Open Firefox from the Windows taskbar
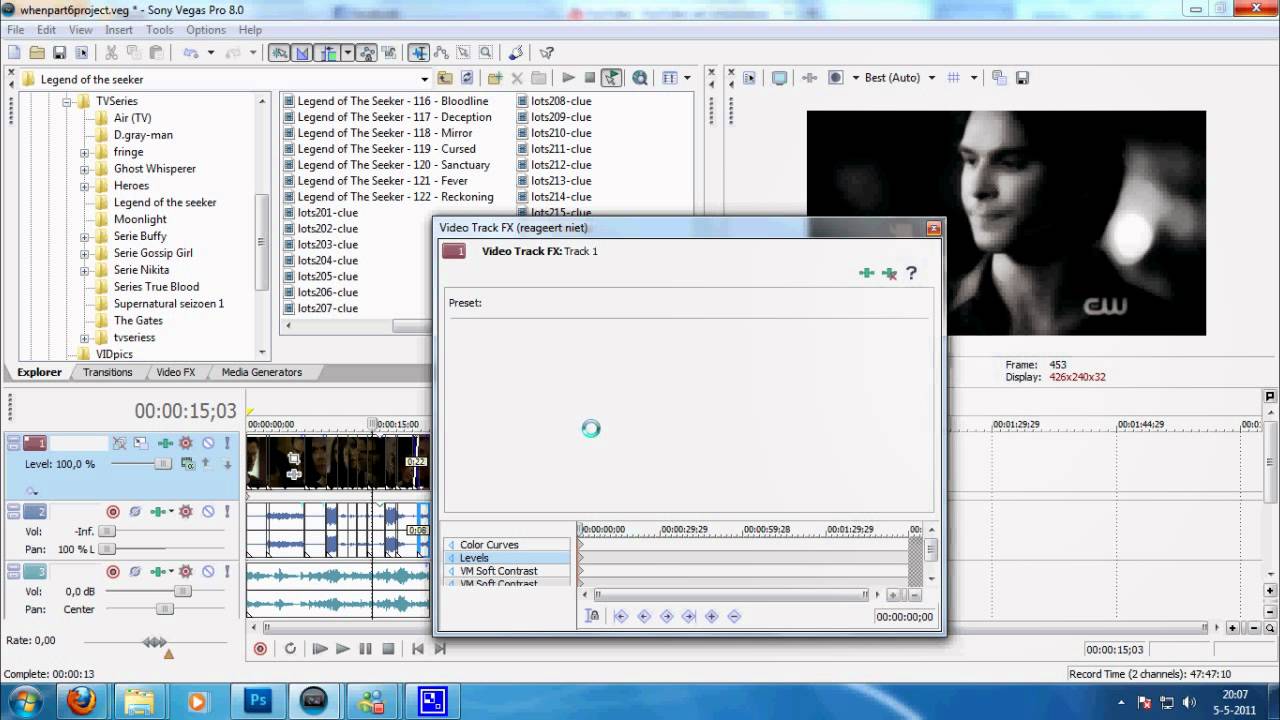Viewport: 1280px width, 720px height. (x=82, y=701)
